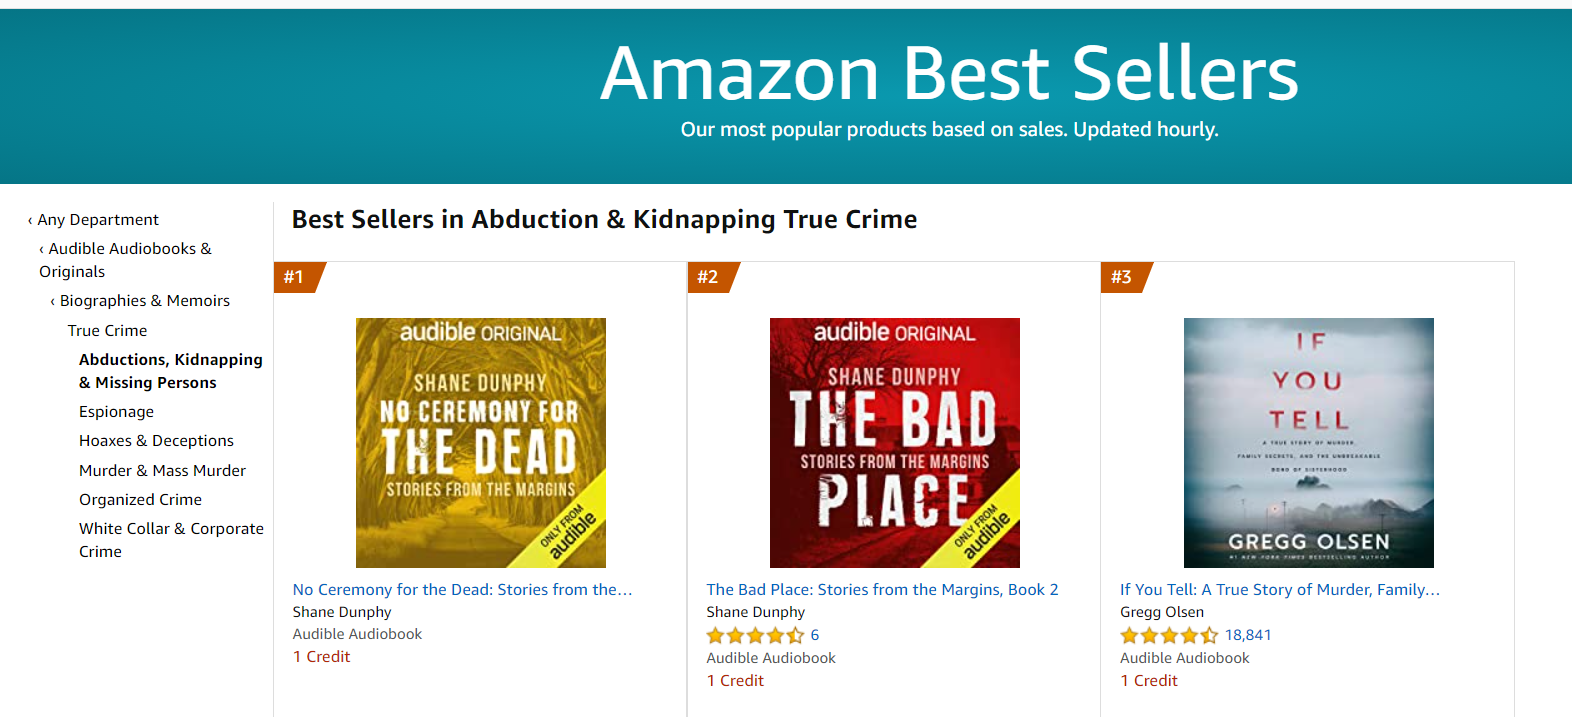Click The Bad Place cover image
1572x717 pixels.
point(894,443)
